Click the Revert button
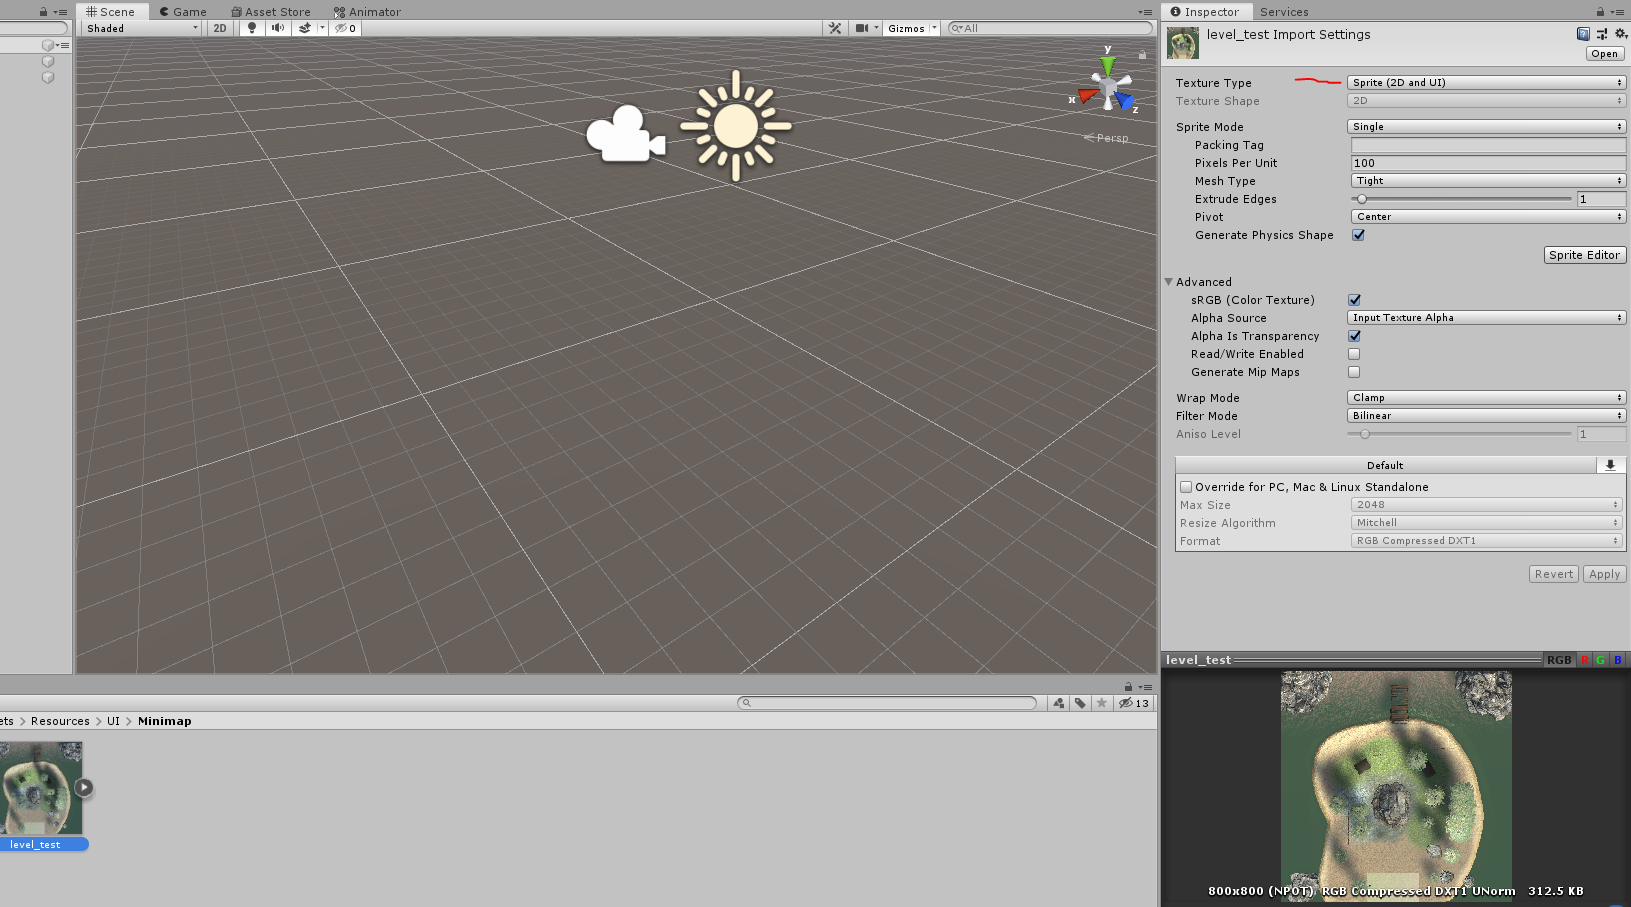Image resolution: width=1631 pixels, height=907 pixels. pos(1554,574)
